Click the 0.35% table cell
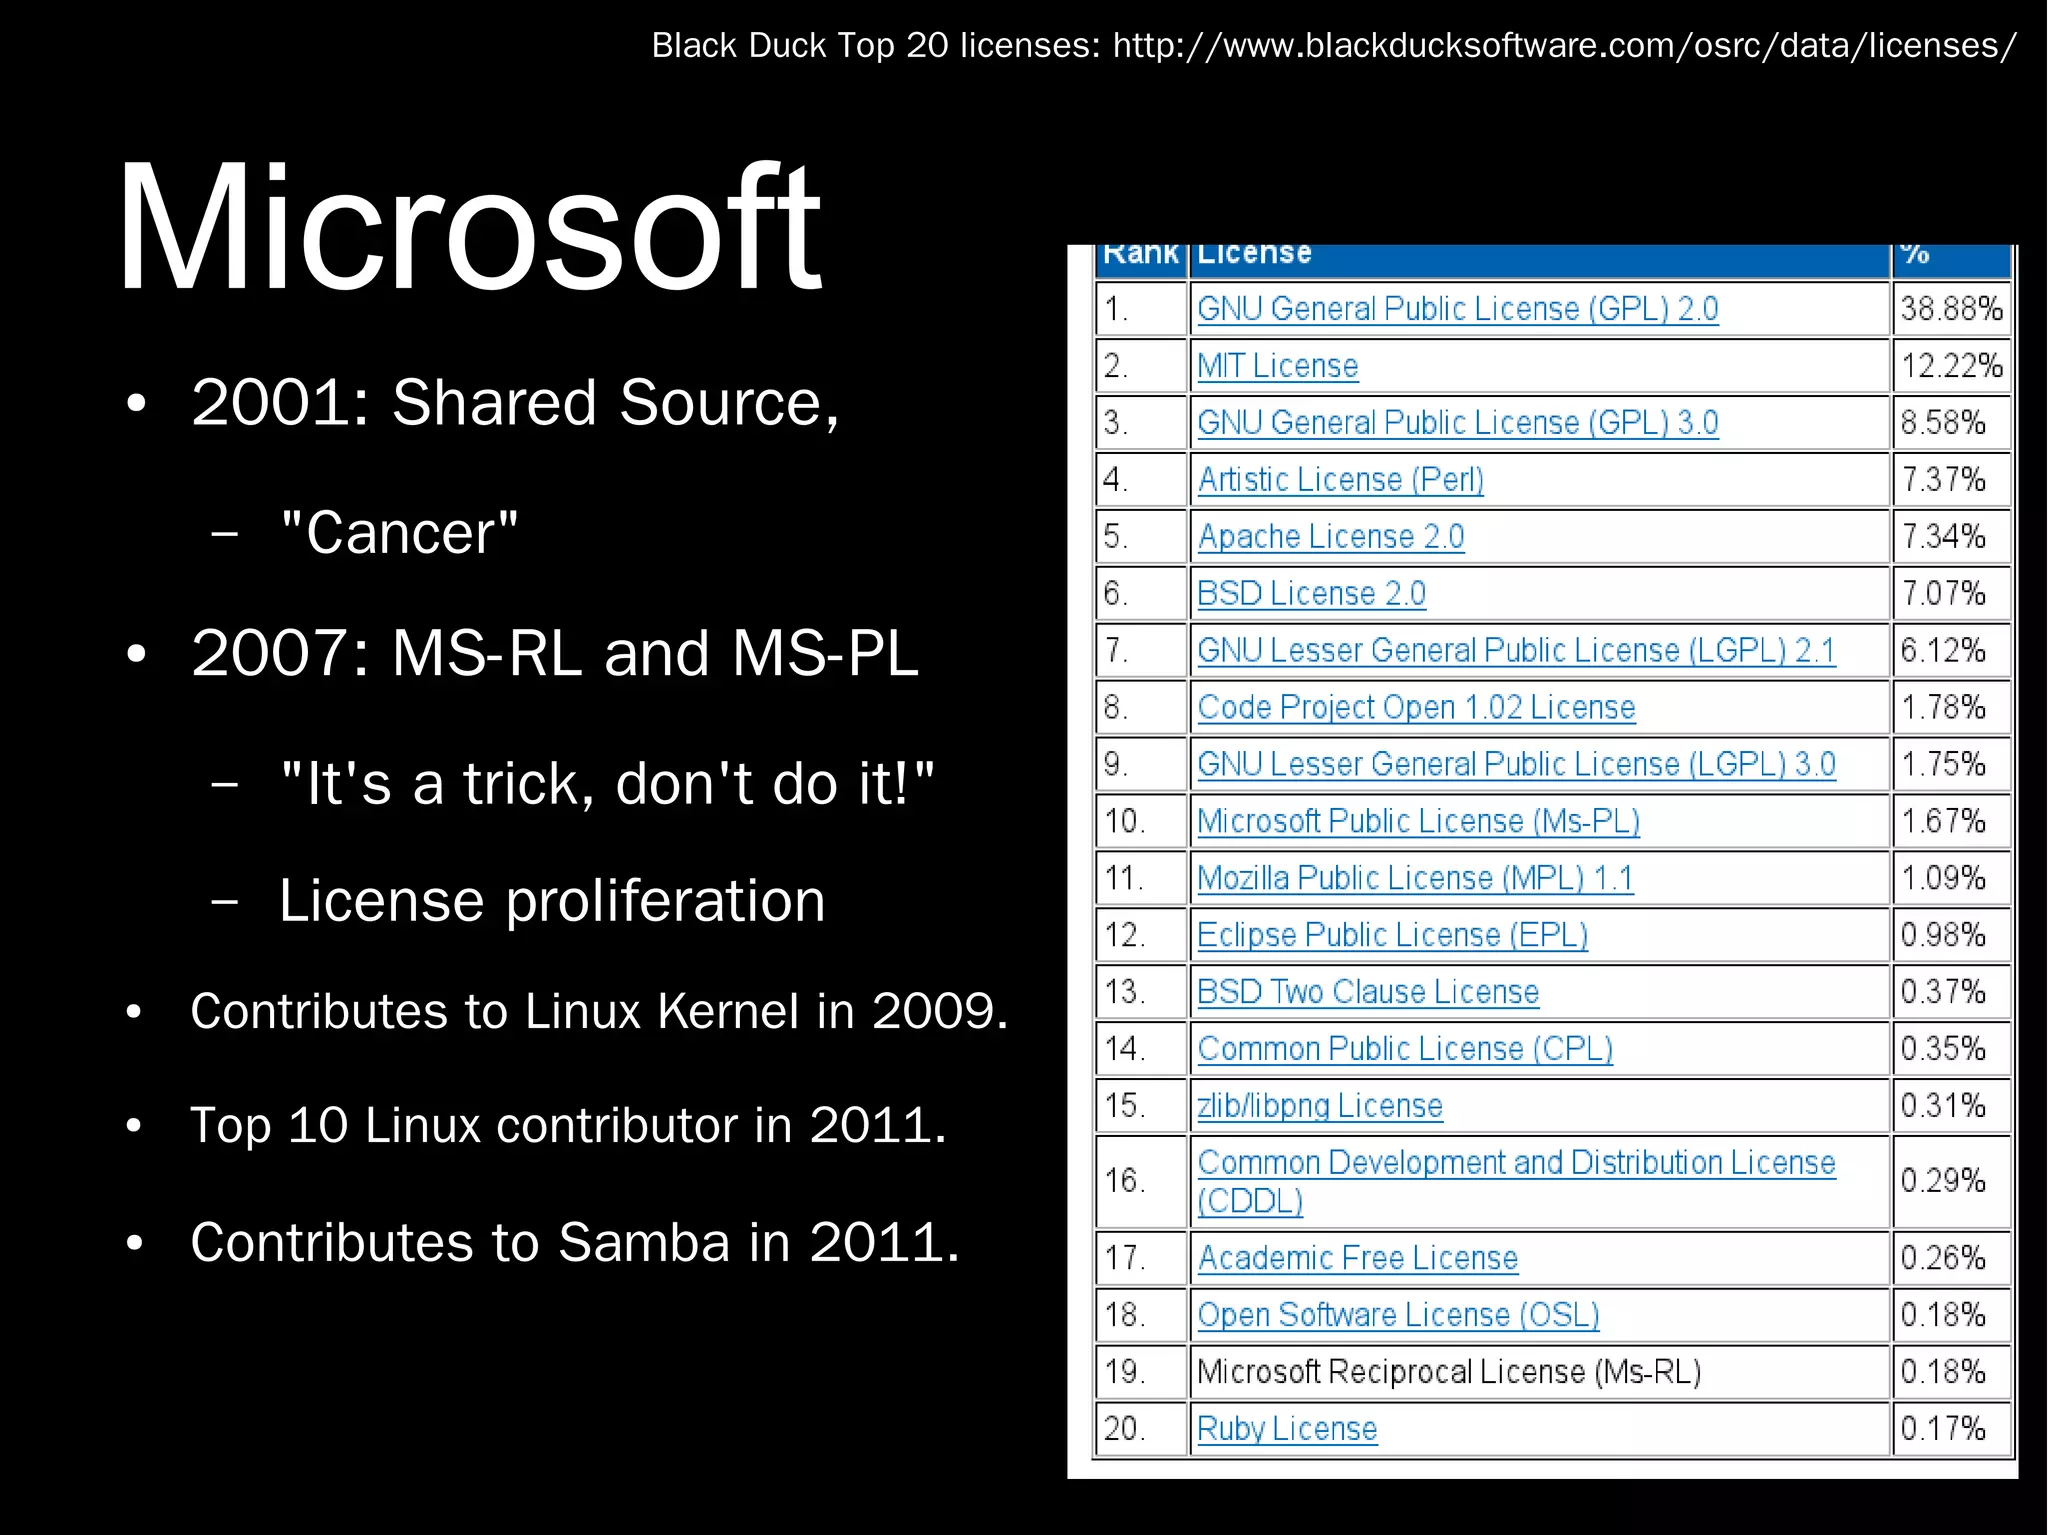Viewport: 2048px width, 1535px height. (1951, 1050)
